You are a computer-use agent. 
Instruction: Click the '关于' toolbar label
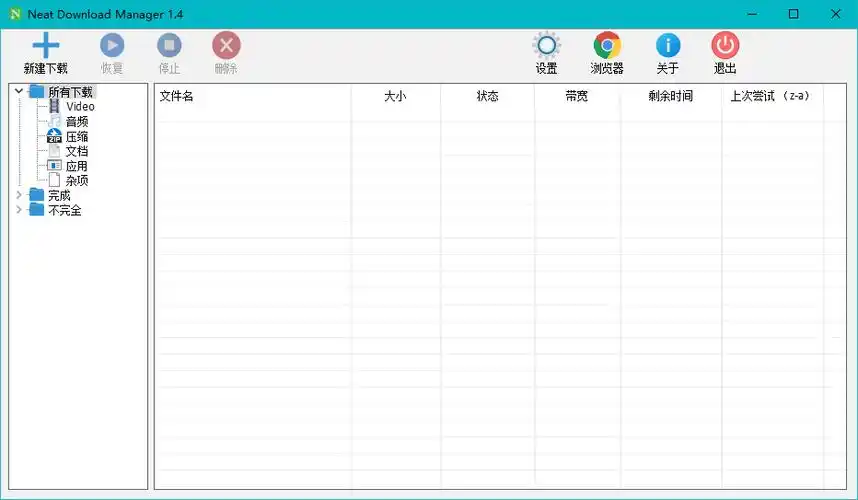[x=668, y=68]
